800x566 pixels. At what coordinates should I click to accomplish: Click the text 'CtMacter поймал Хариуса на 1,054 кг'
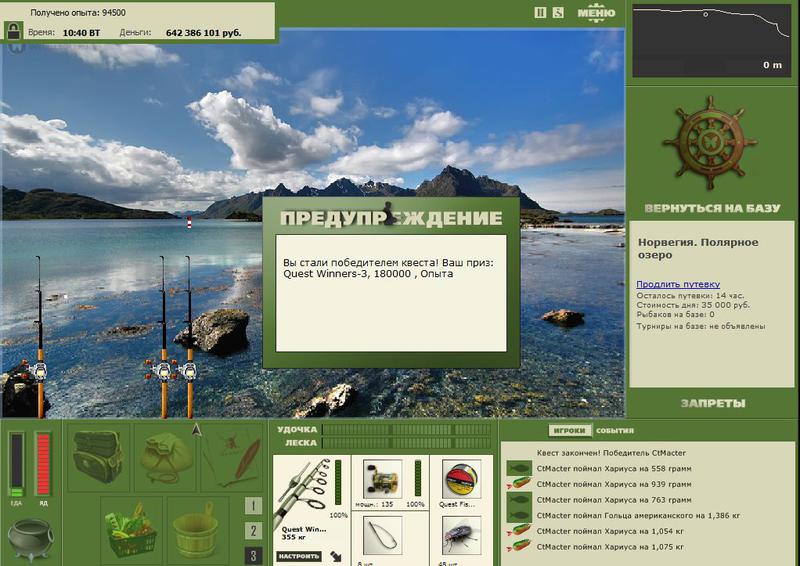(x=610, y=531)
